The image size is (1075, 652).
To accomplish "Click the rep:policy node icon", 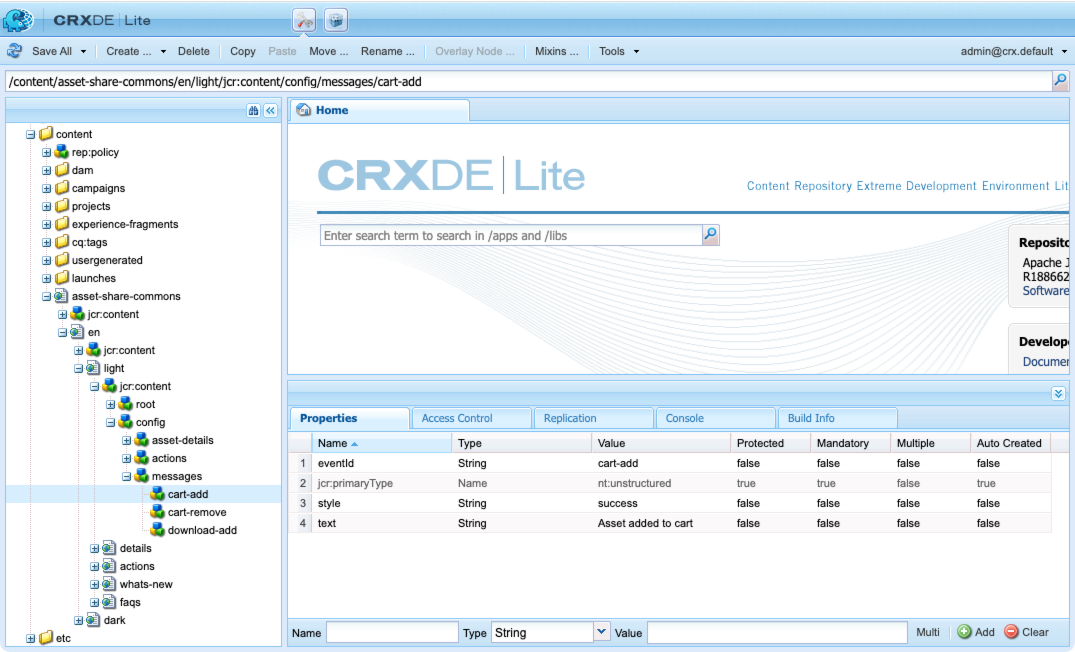I will coord(62,152).
